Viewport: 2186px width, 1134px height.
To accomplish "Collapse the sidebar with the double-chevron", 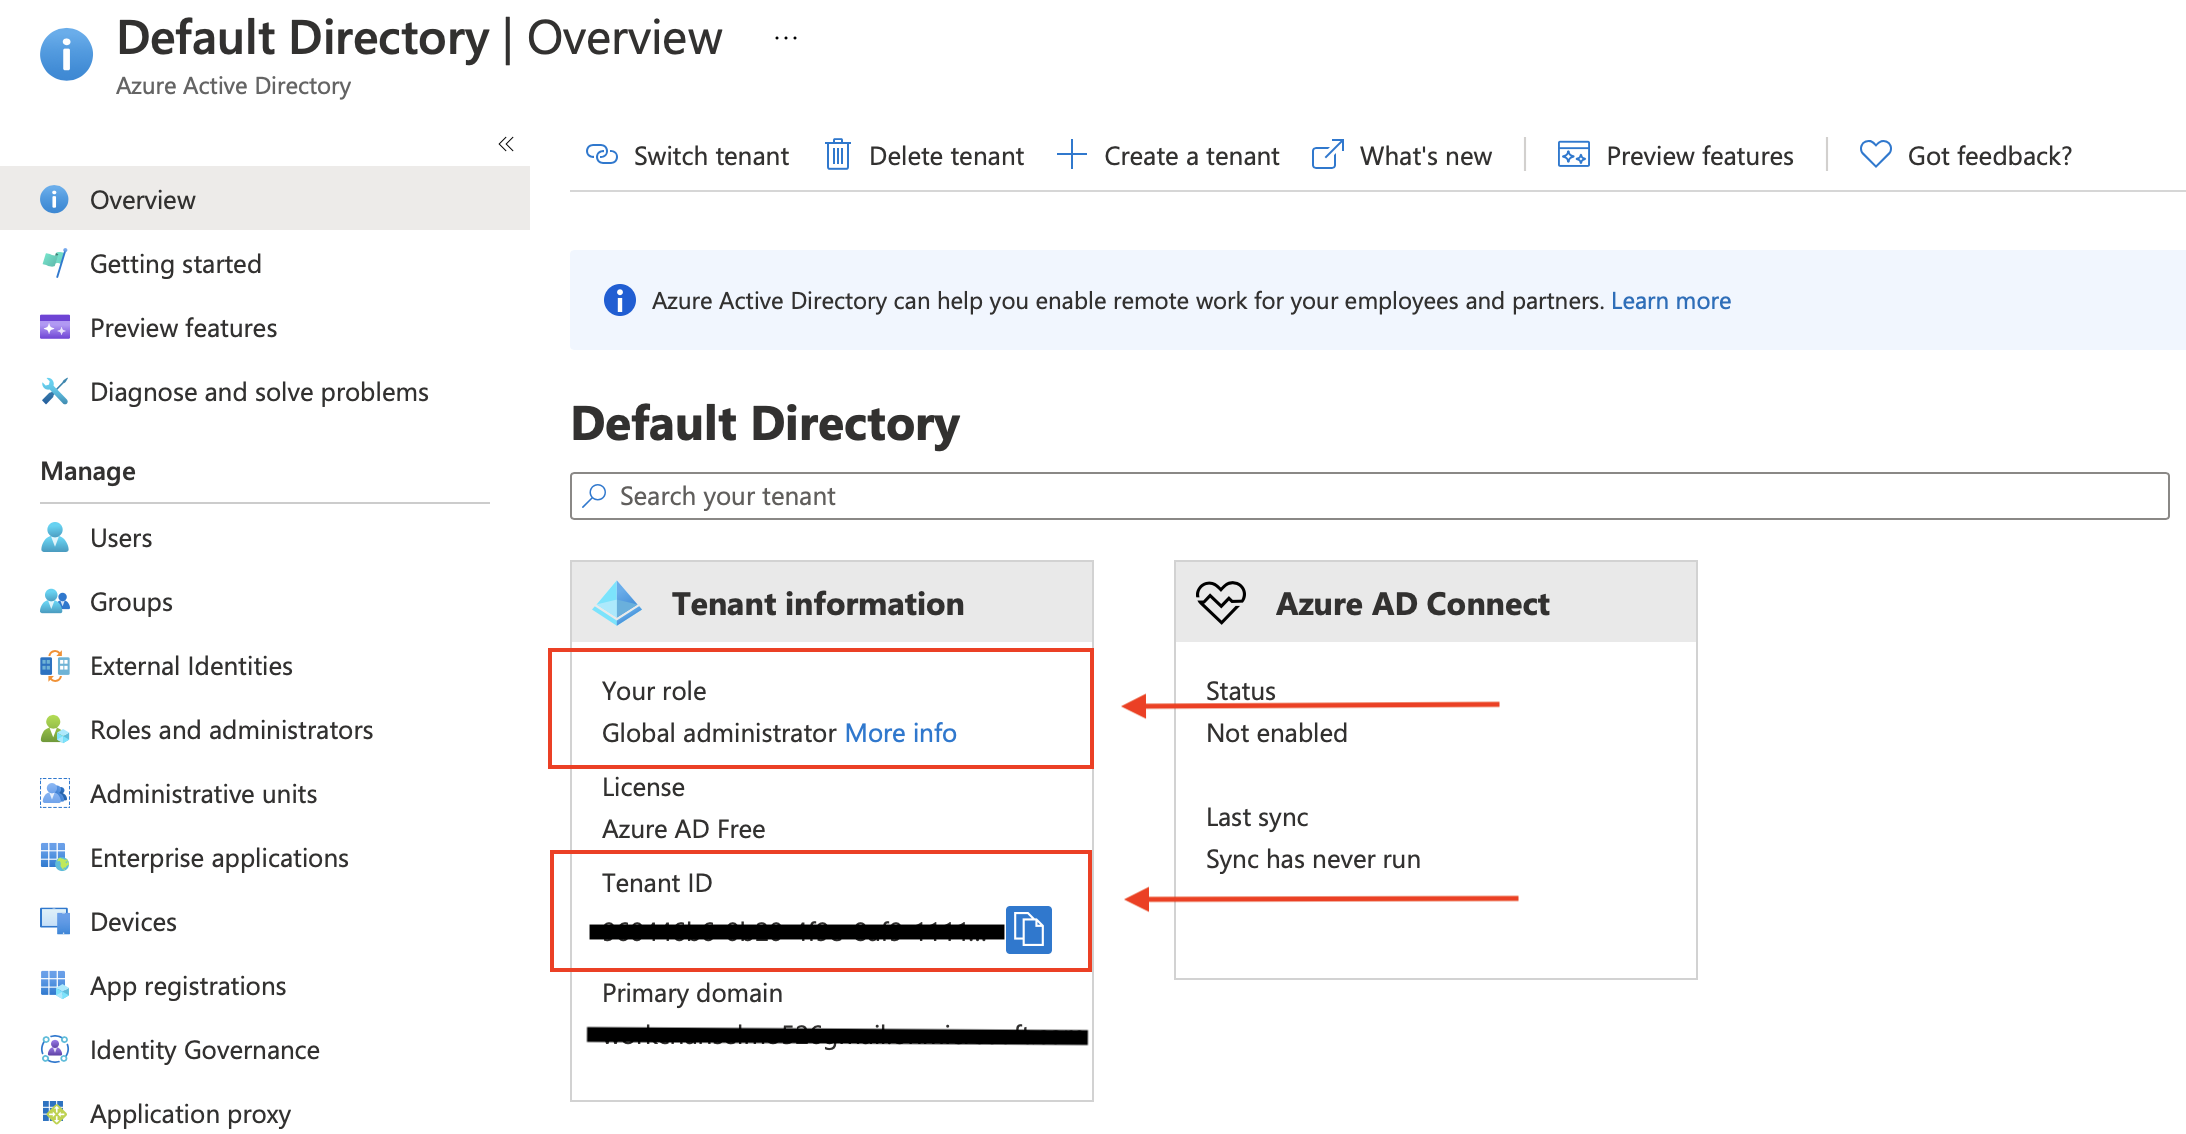I will coord(506,144).
